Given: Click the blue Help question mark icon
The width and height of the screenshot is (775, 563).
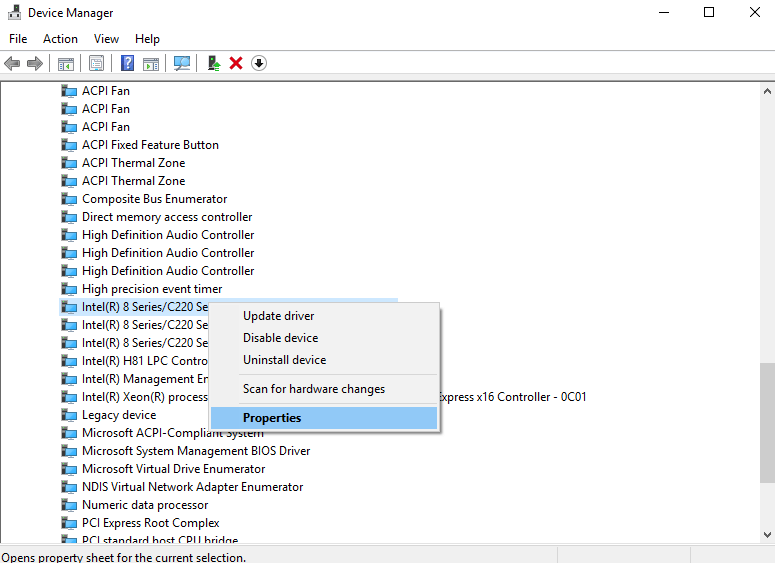Looking at the screenshot, I should [x=127, y=63].
